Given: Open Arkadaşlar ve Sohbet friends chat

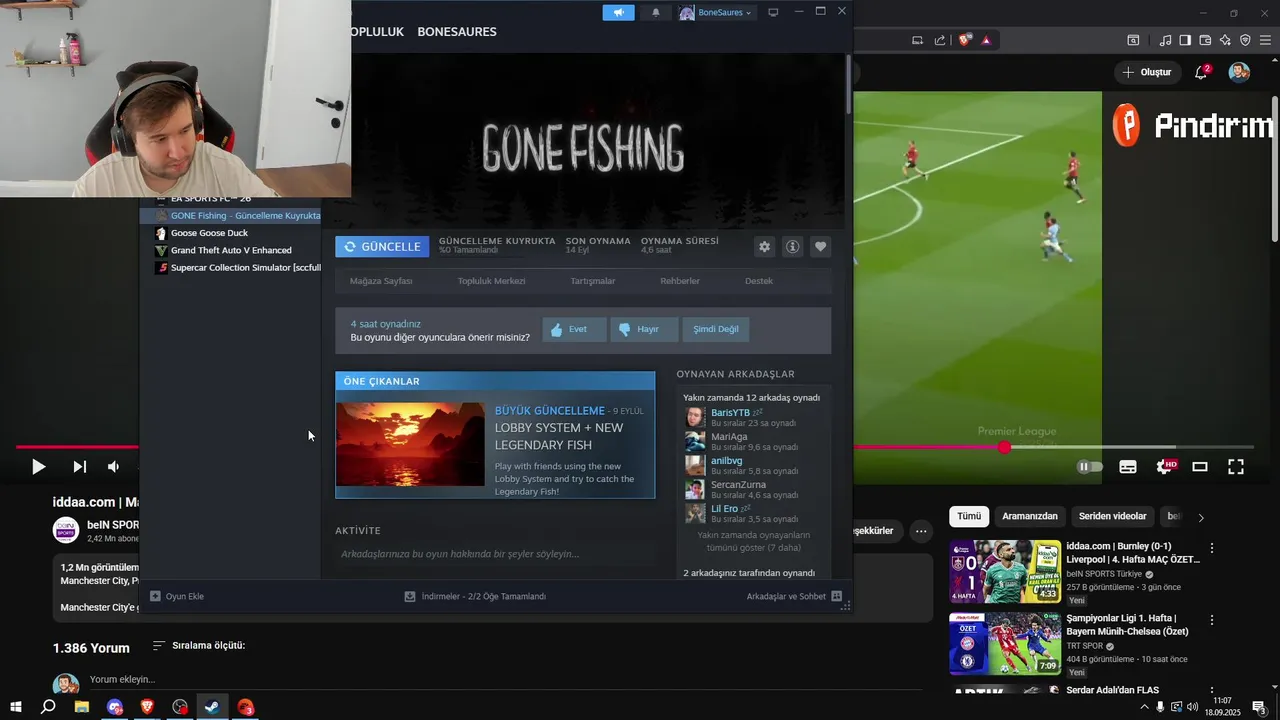Looking at the screenshot, I should [x=794, y=596].
